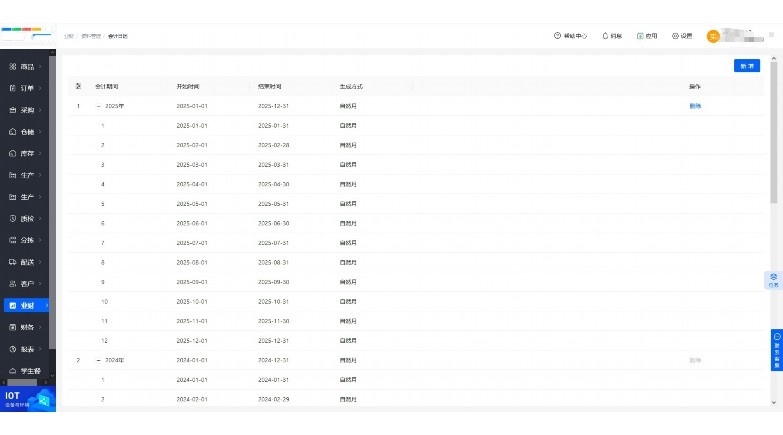Click the main vertical scrollbar thumb
The height and width of the screenshot is (435, 783).
click(774, 132)
